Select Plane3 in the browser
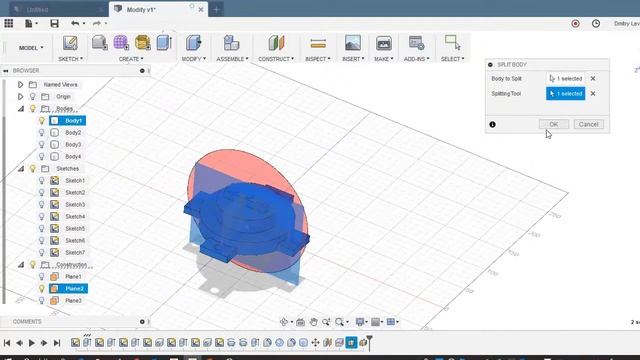Image resolution: width=640 pixels, height=360 pixels. pyautogui.click(x=73, y=300)
